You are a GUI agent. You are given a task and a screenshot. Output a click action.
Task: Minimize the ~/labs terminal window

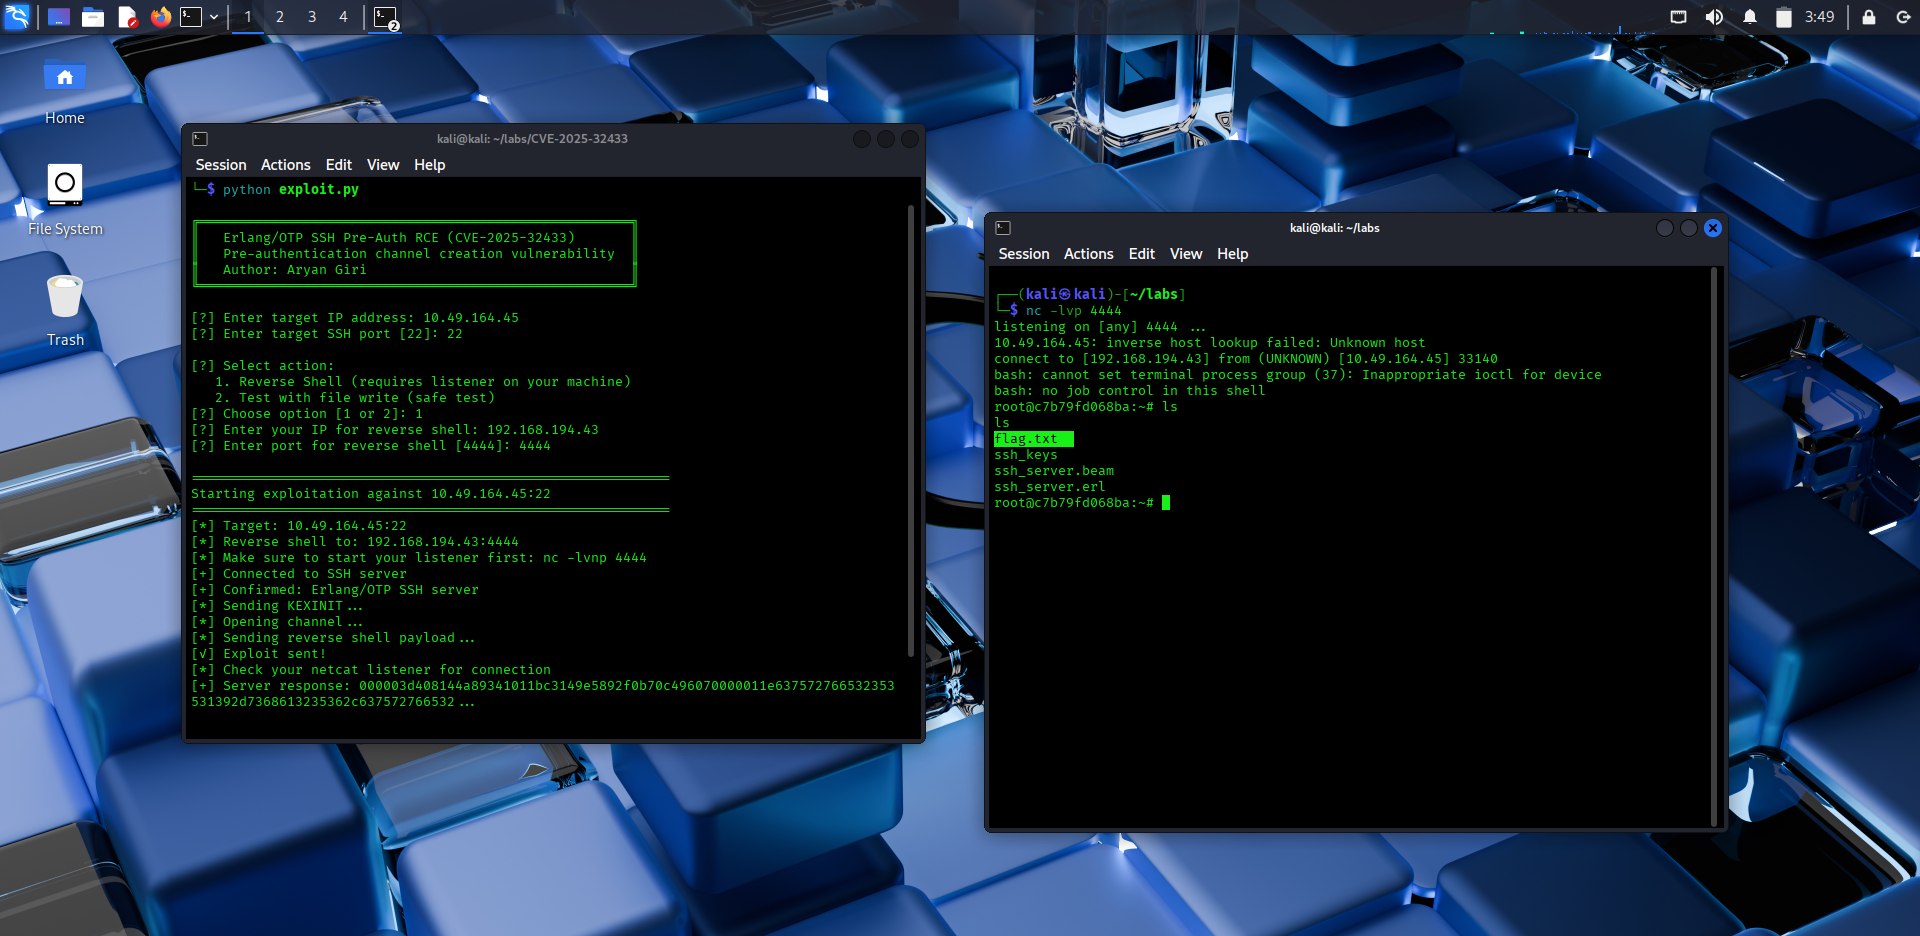pyautogui.click(x=1665, y=228)
